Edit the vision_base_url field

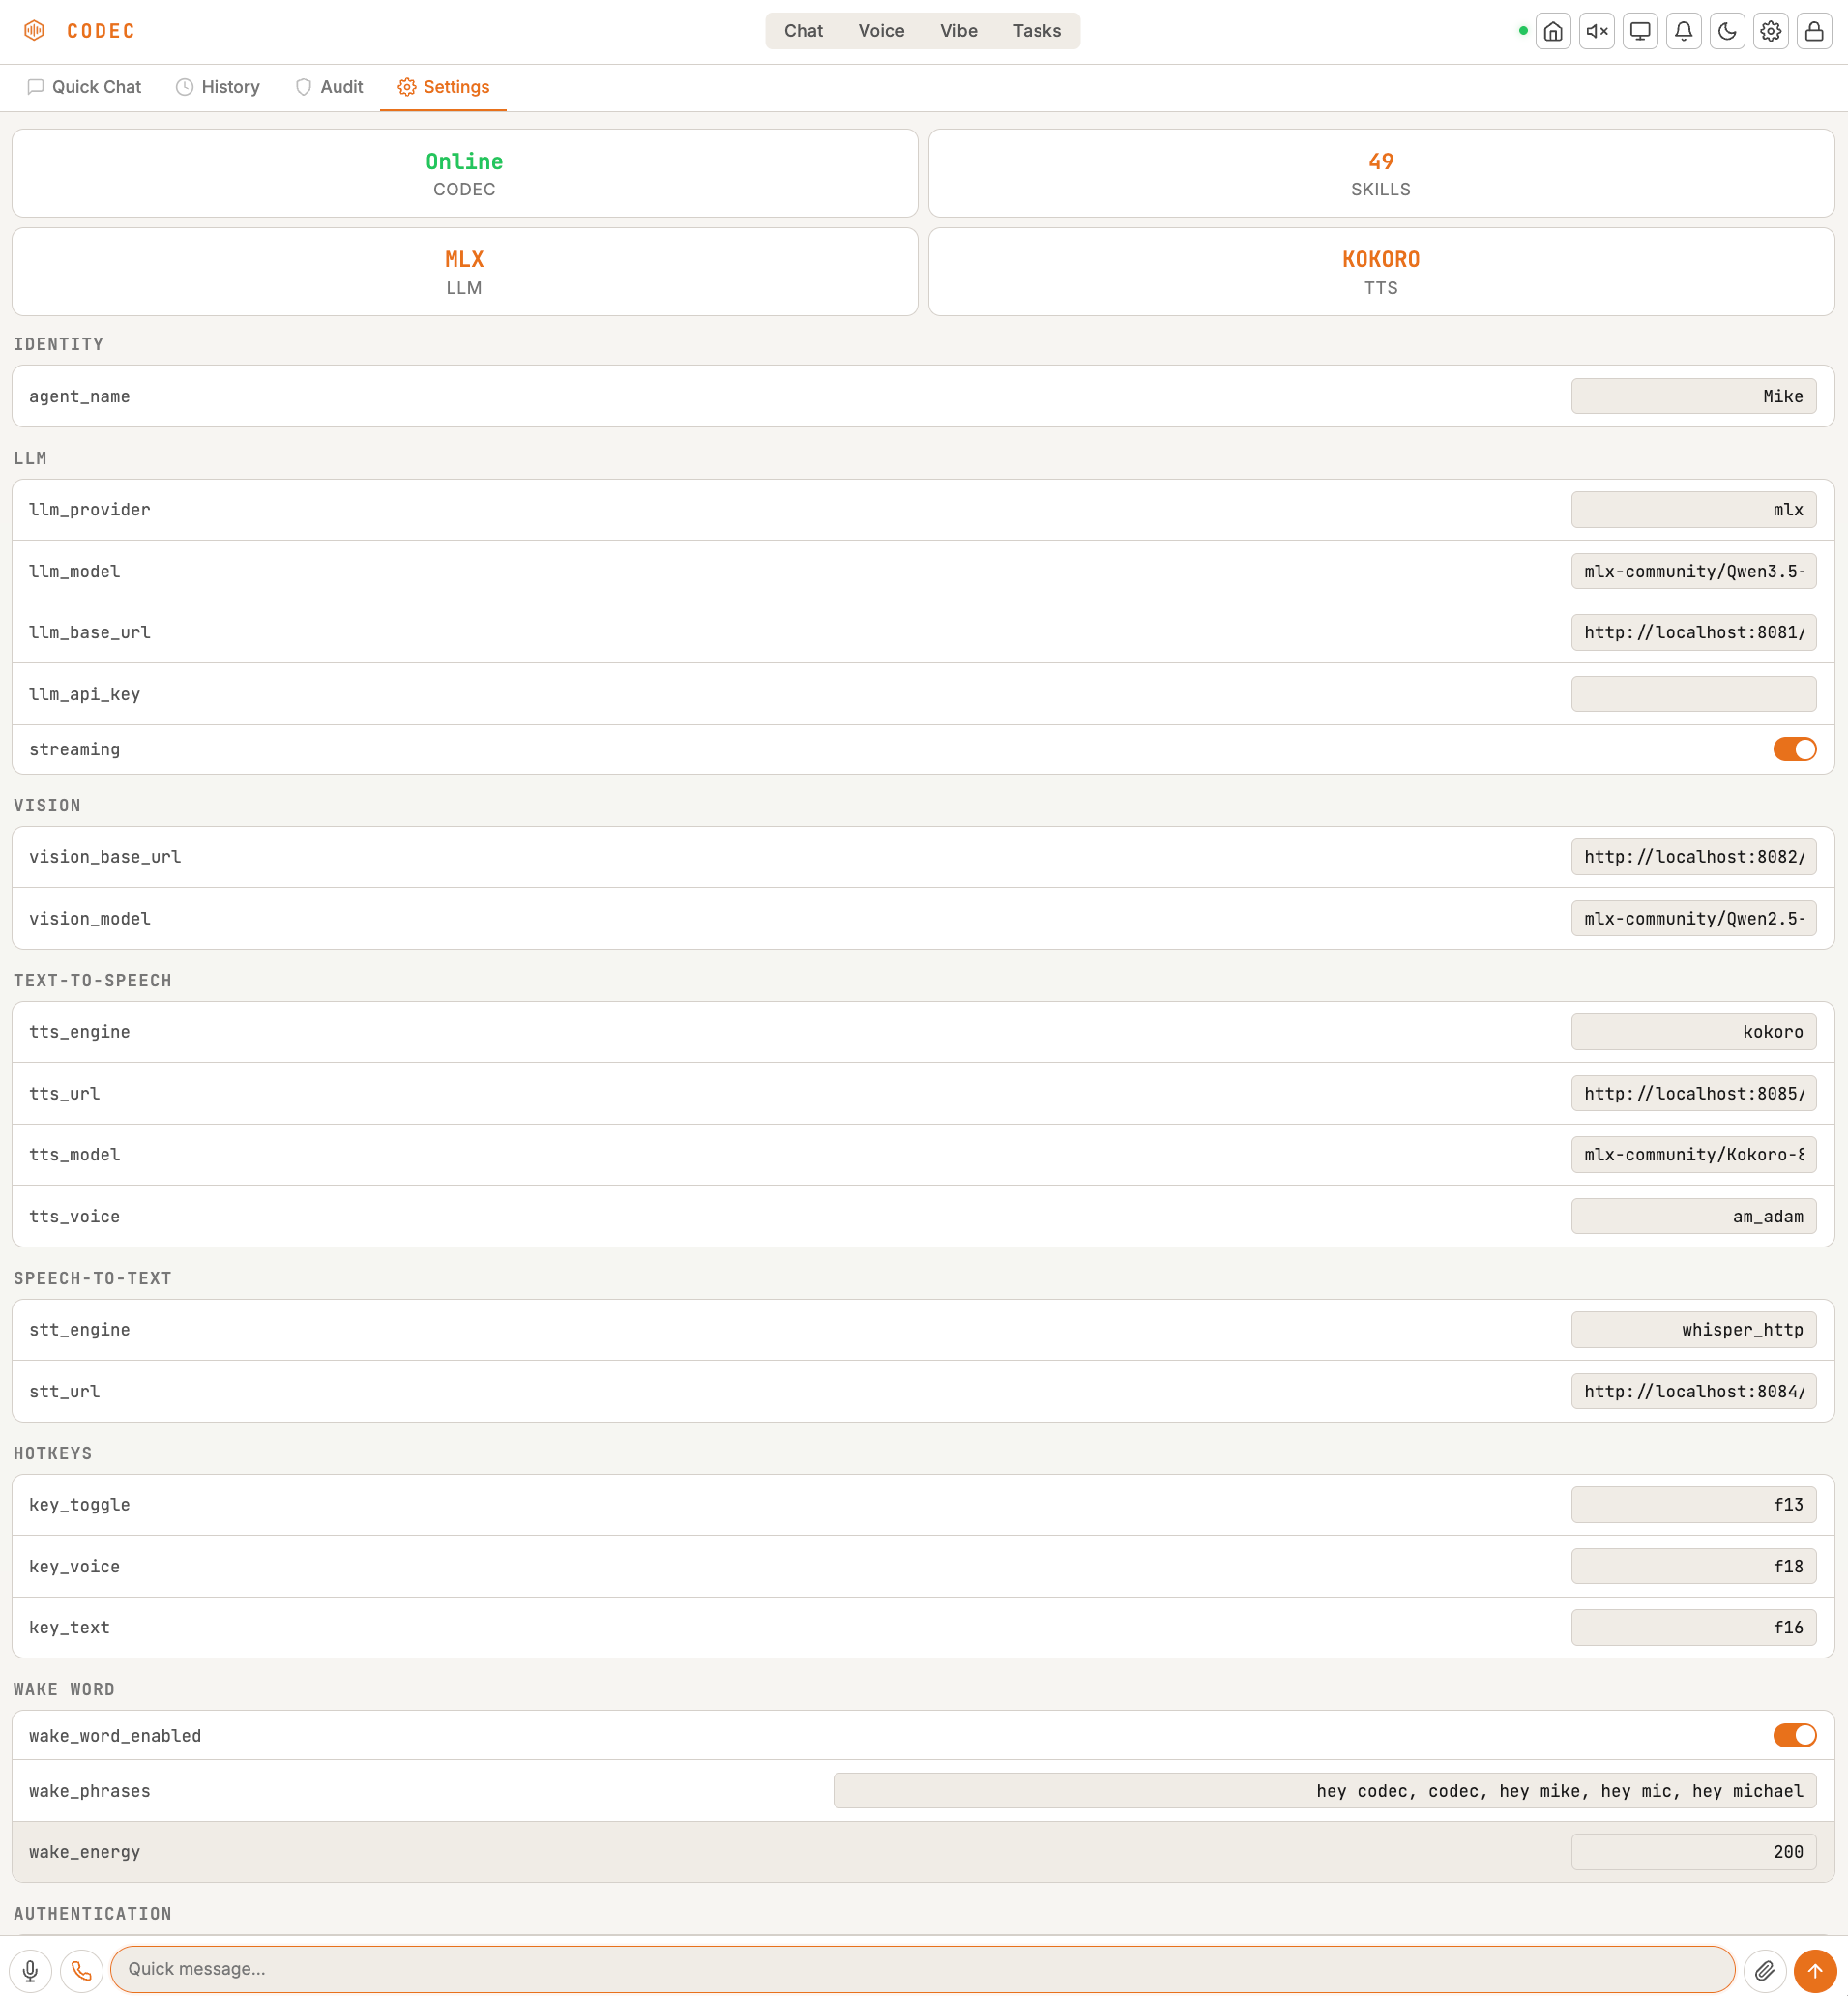tap(1694, 857)
